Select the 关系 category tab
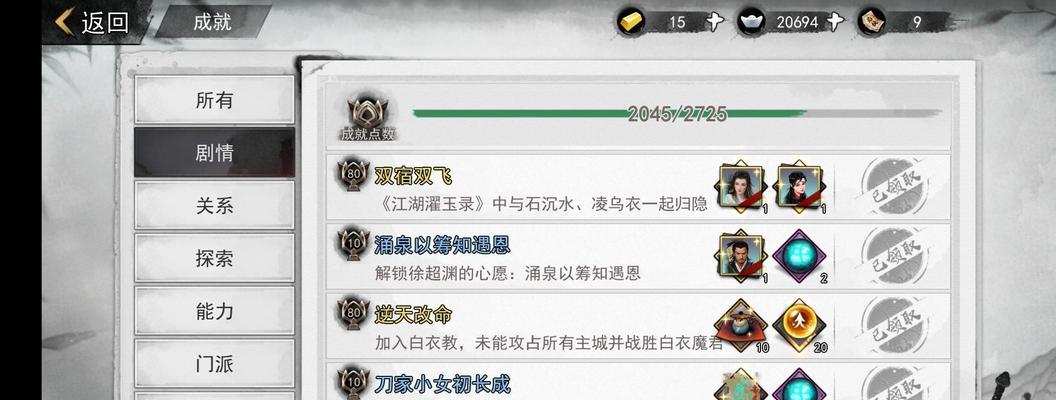The width and height of the screenshot is (1056, 400). (x=214, y=205)
